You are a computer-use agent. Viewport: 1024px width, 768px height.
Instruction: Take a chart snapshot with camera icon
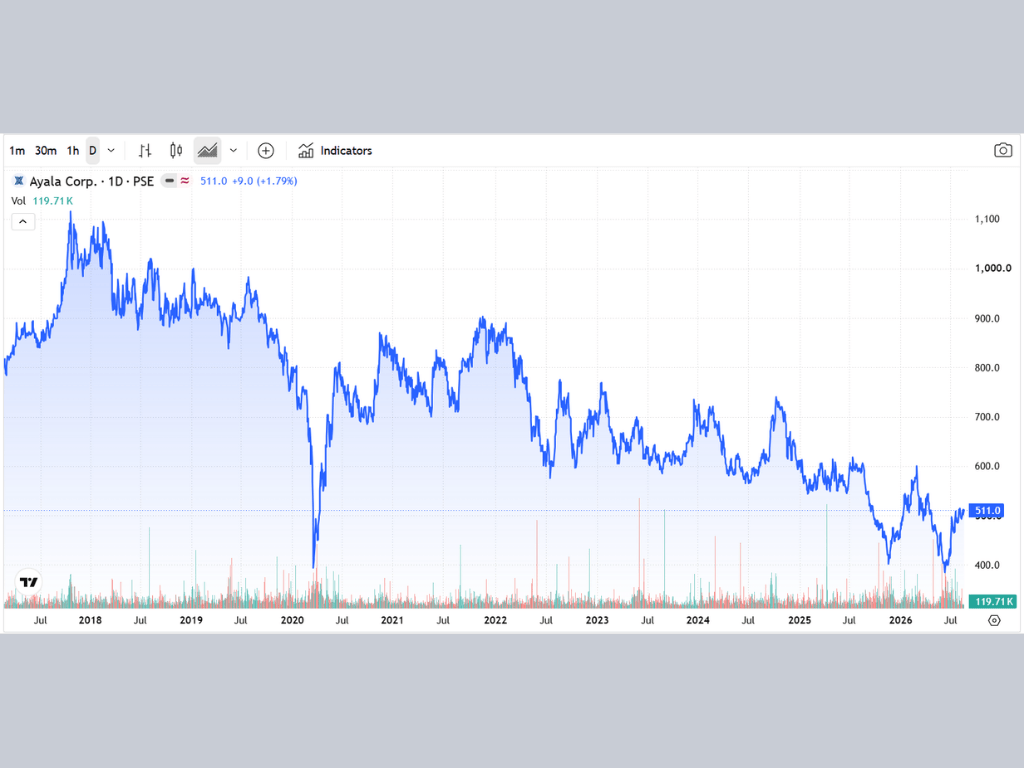pyautogui.click(x=1003, y=151)
